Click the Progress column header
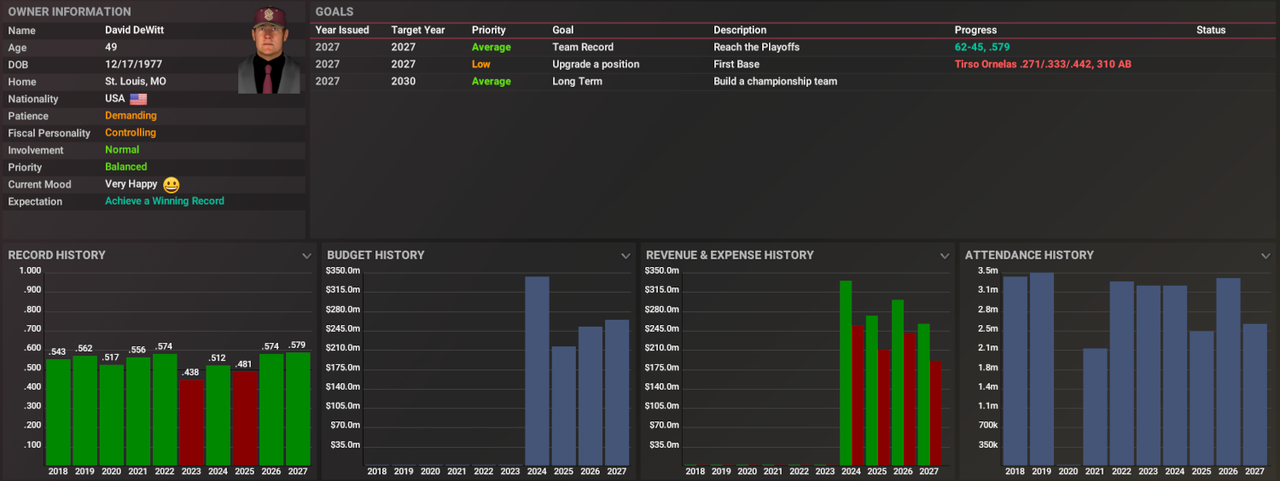1280x481 pixels. point(976,30)
